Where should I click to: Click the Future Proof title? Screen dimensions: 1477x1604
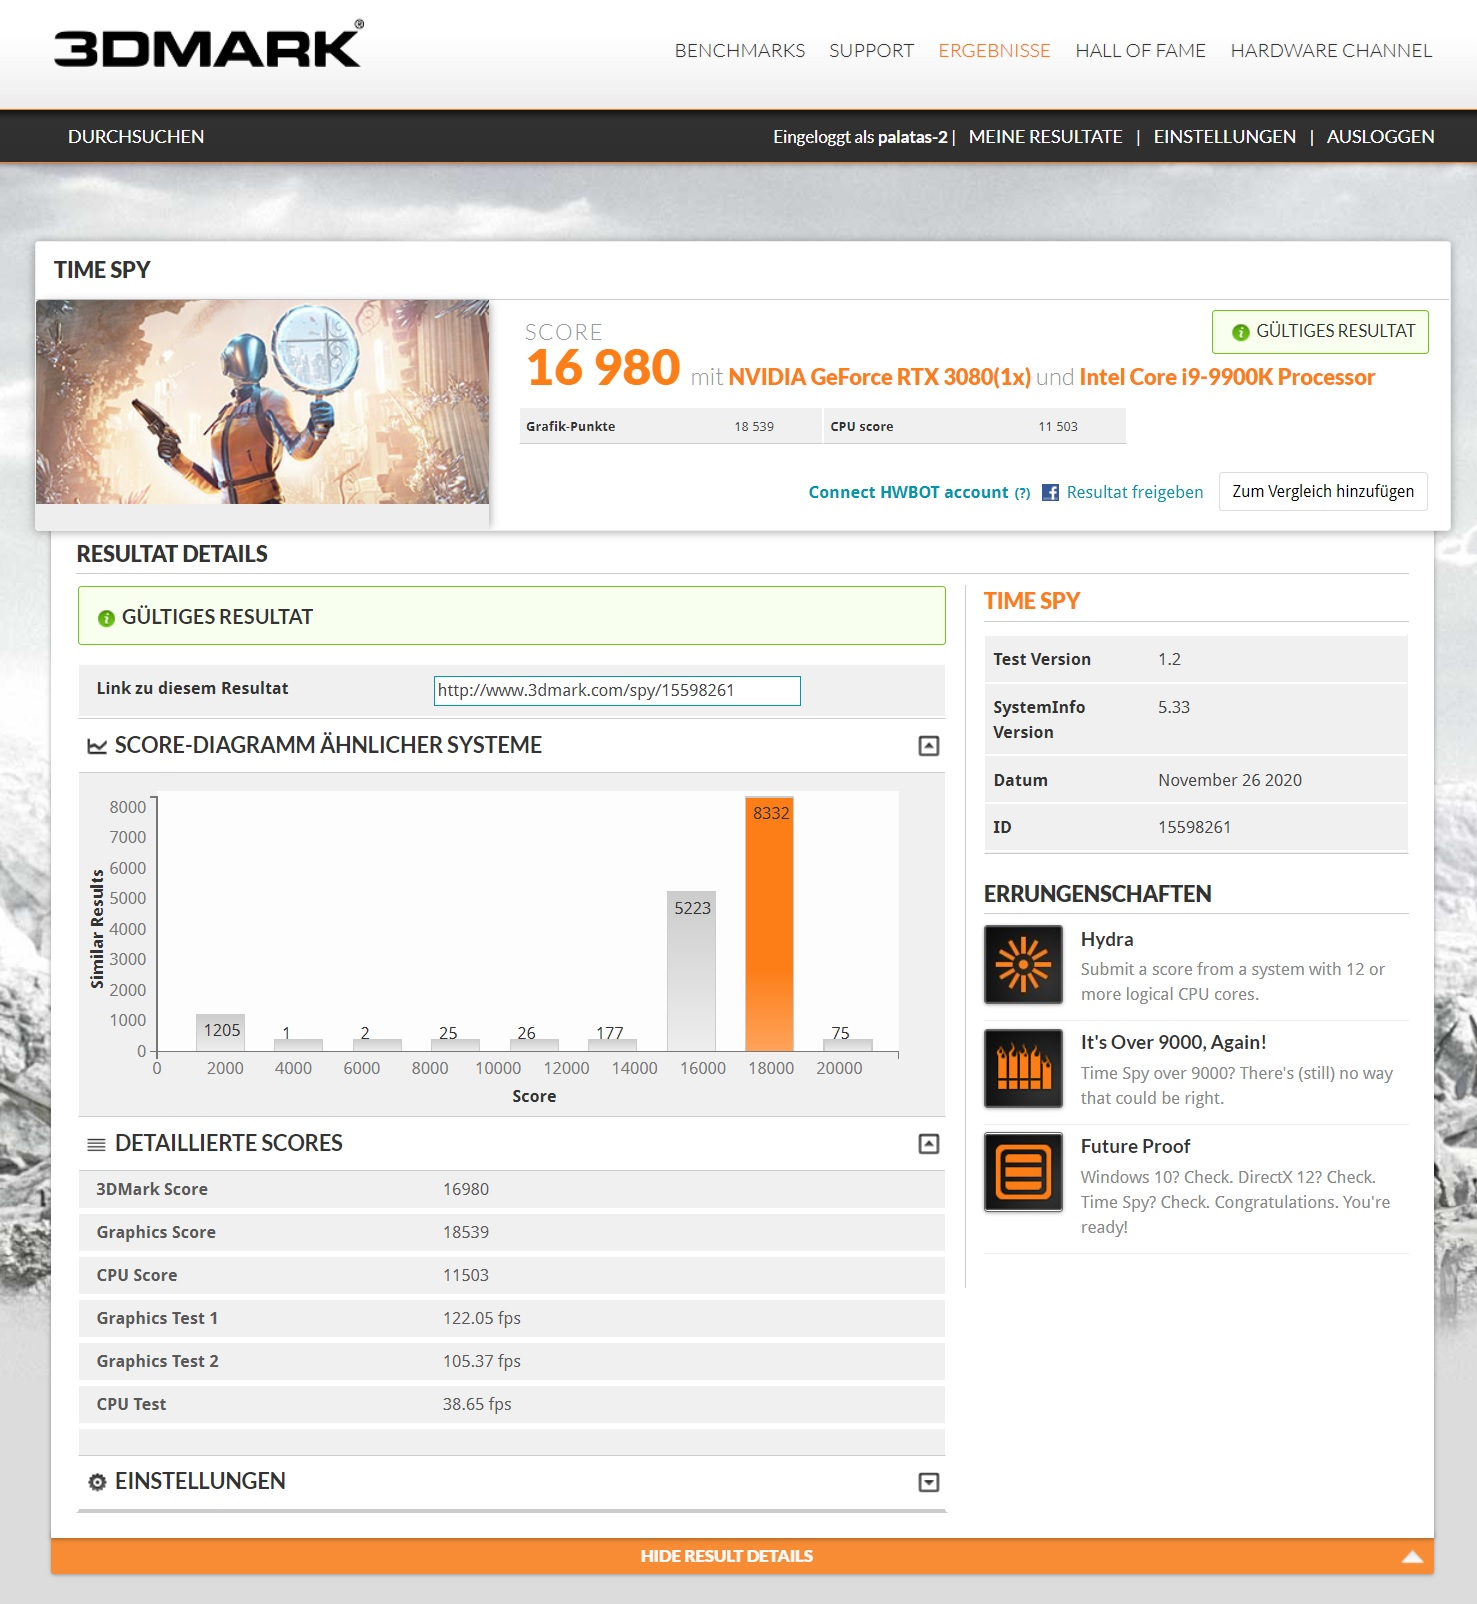click(1135, 1146)
